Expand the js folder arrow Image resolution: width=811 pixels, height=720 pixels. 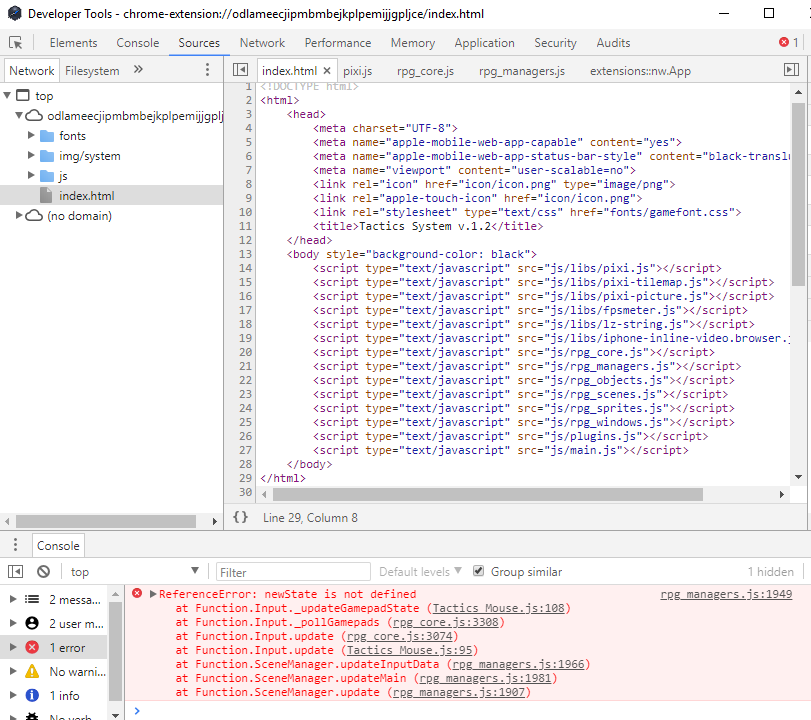(31, 175)
